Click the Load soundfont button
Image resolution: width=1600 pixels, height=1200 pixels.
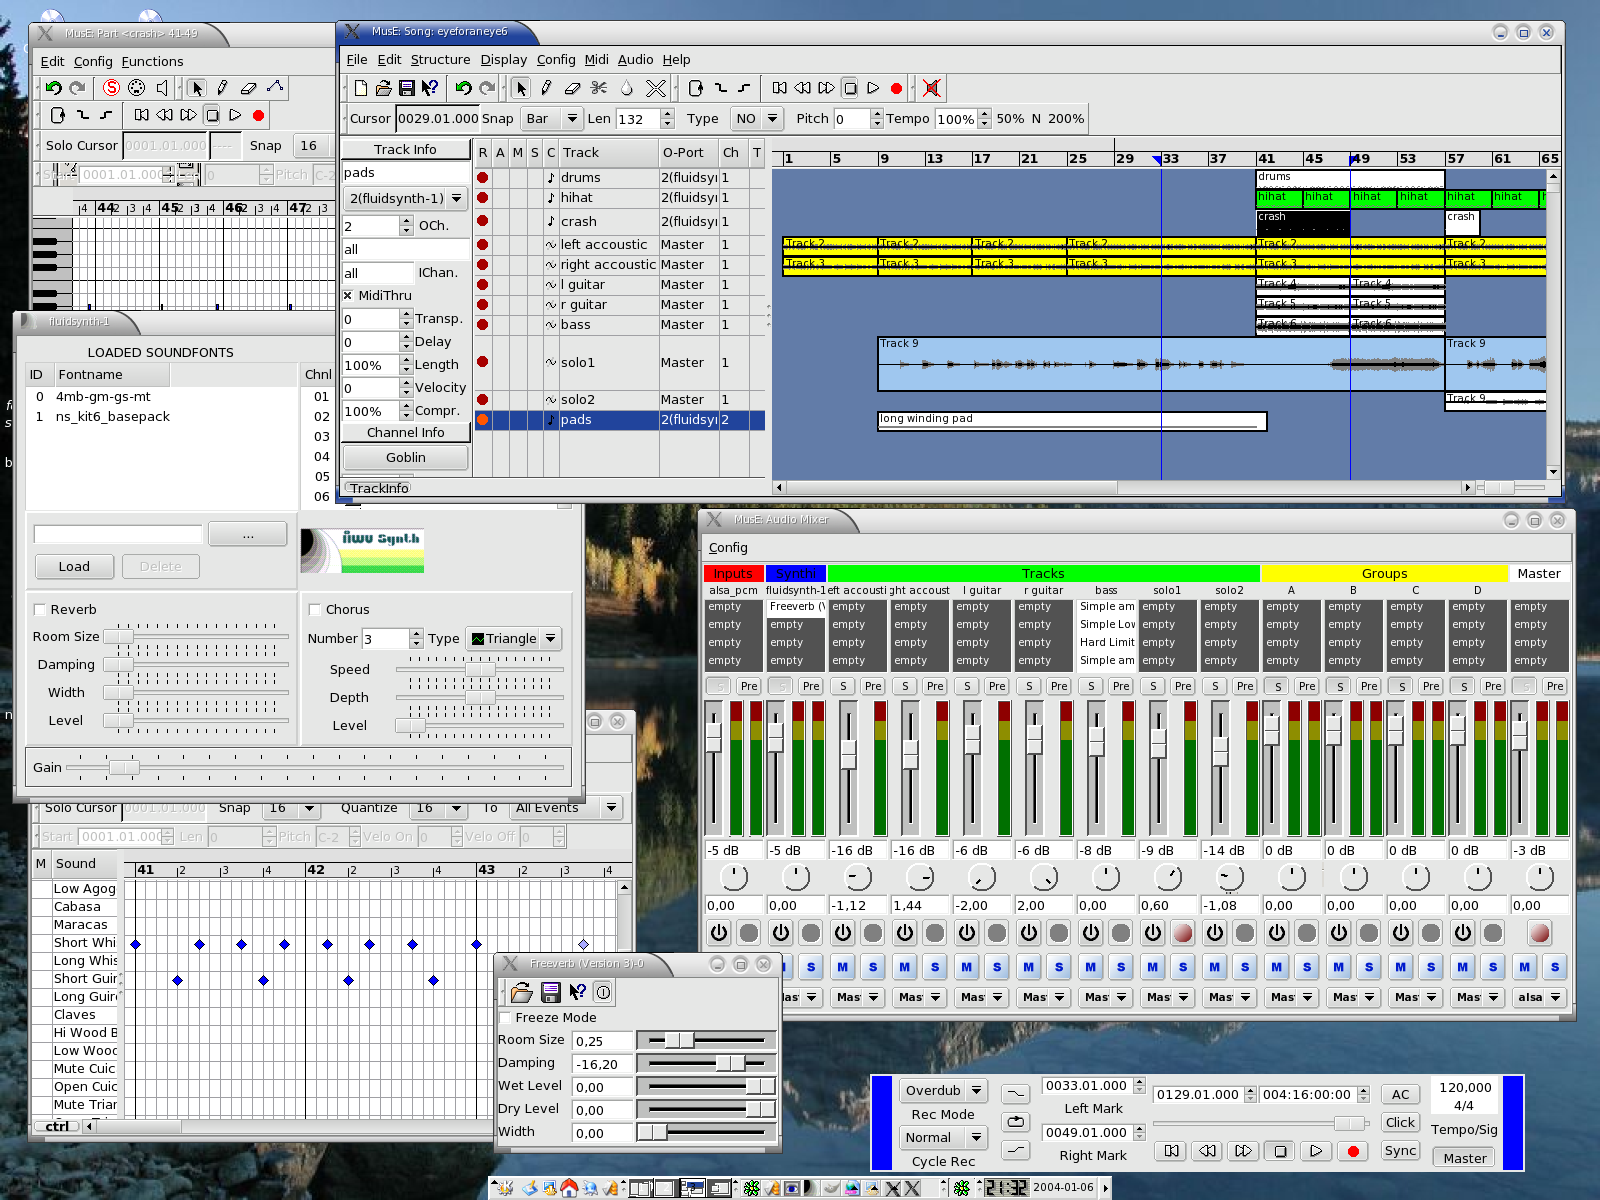pyautogui.click(x=74, y=566)
